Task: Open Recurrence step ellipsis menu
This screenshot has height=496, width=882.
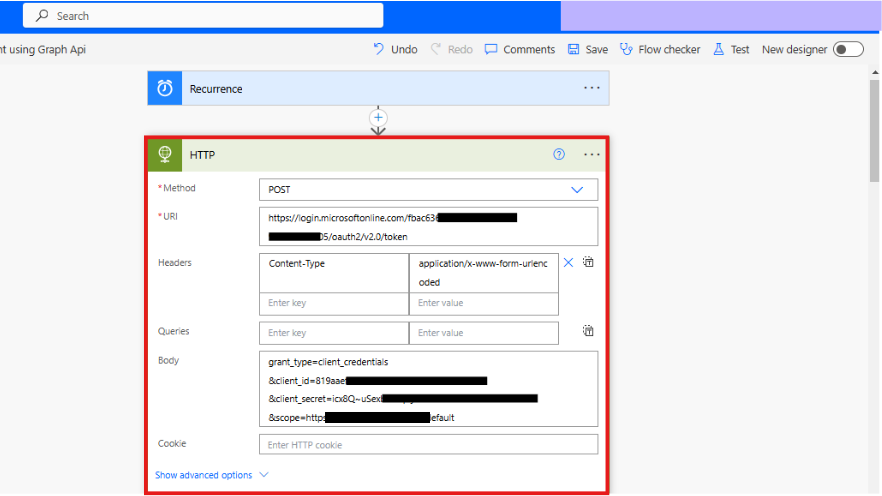Action: [x=592, y=88]
